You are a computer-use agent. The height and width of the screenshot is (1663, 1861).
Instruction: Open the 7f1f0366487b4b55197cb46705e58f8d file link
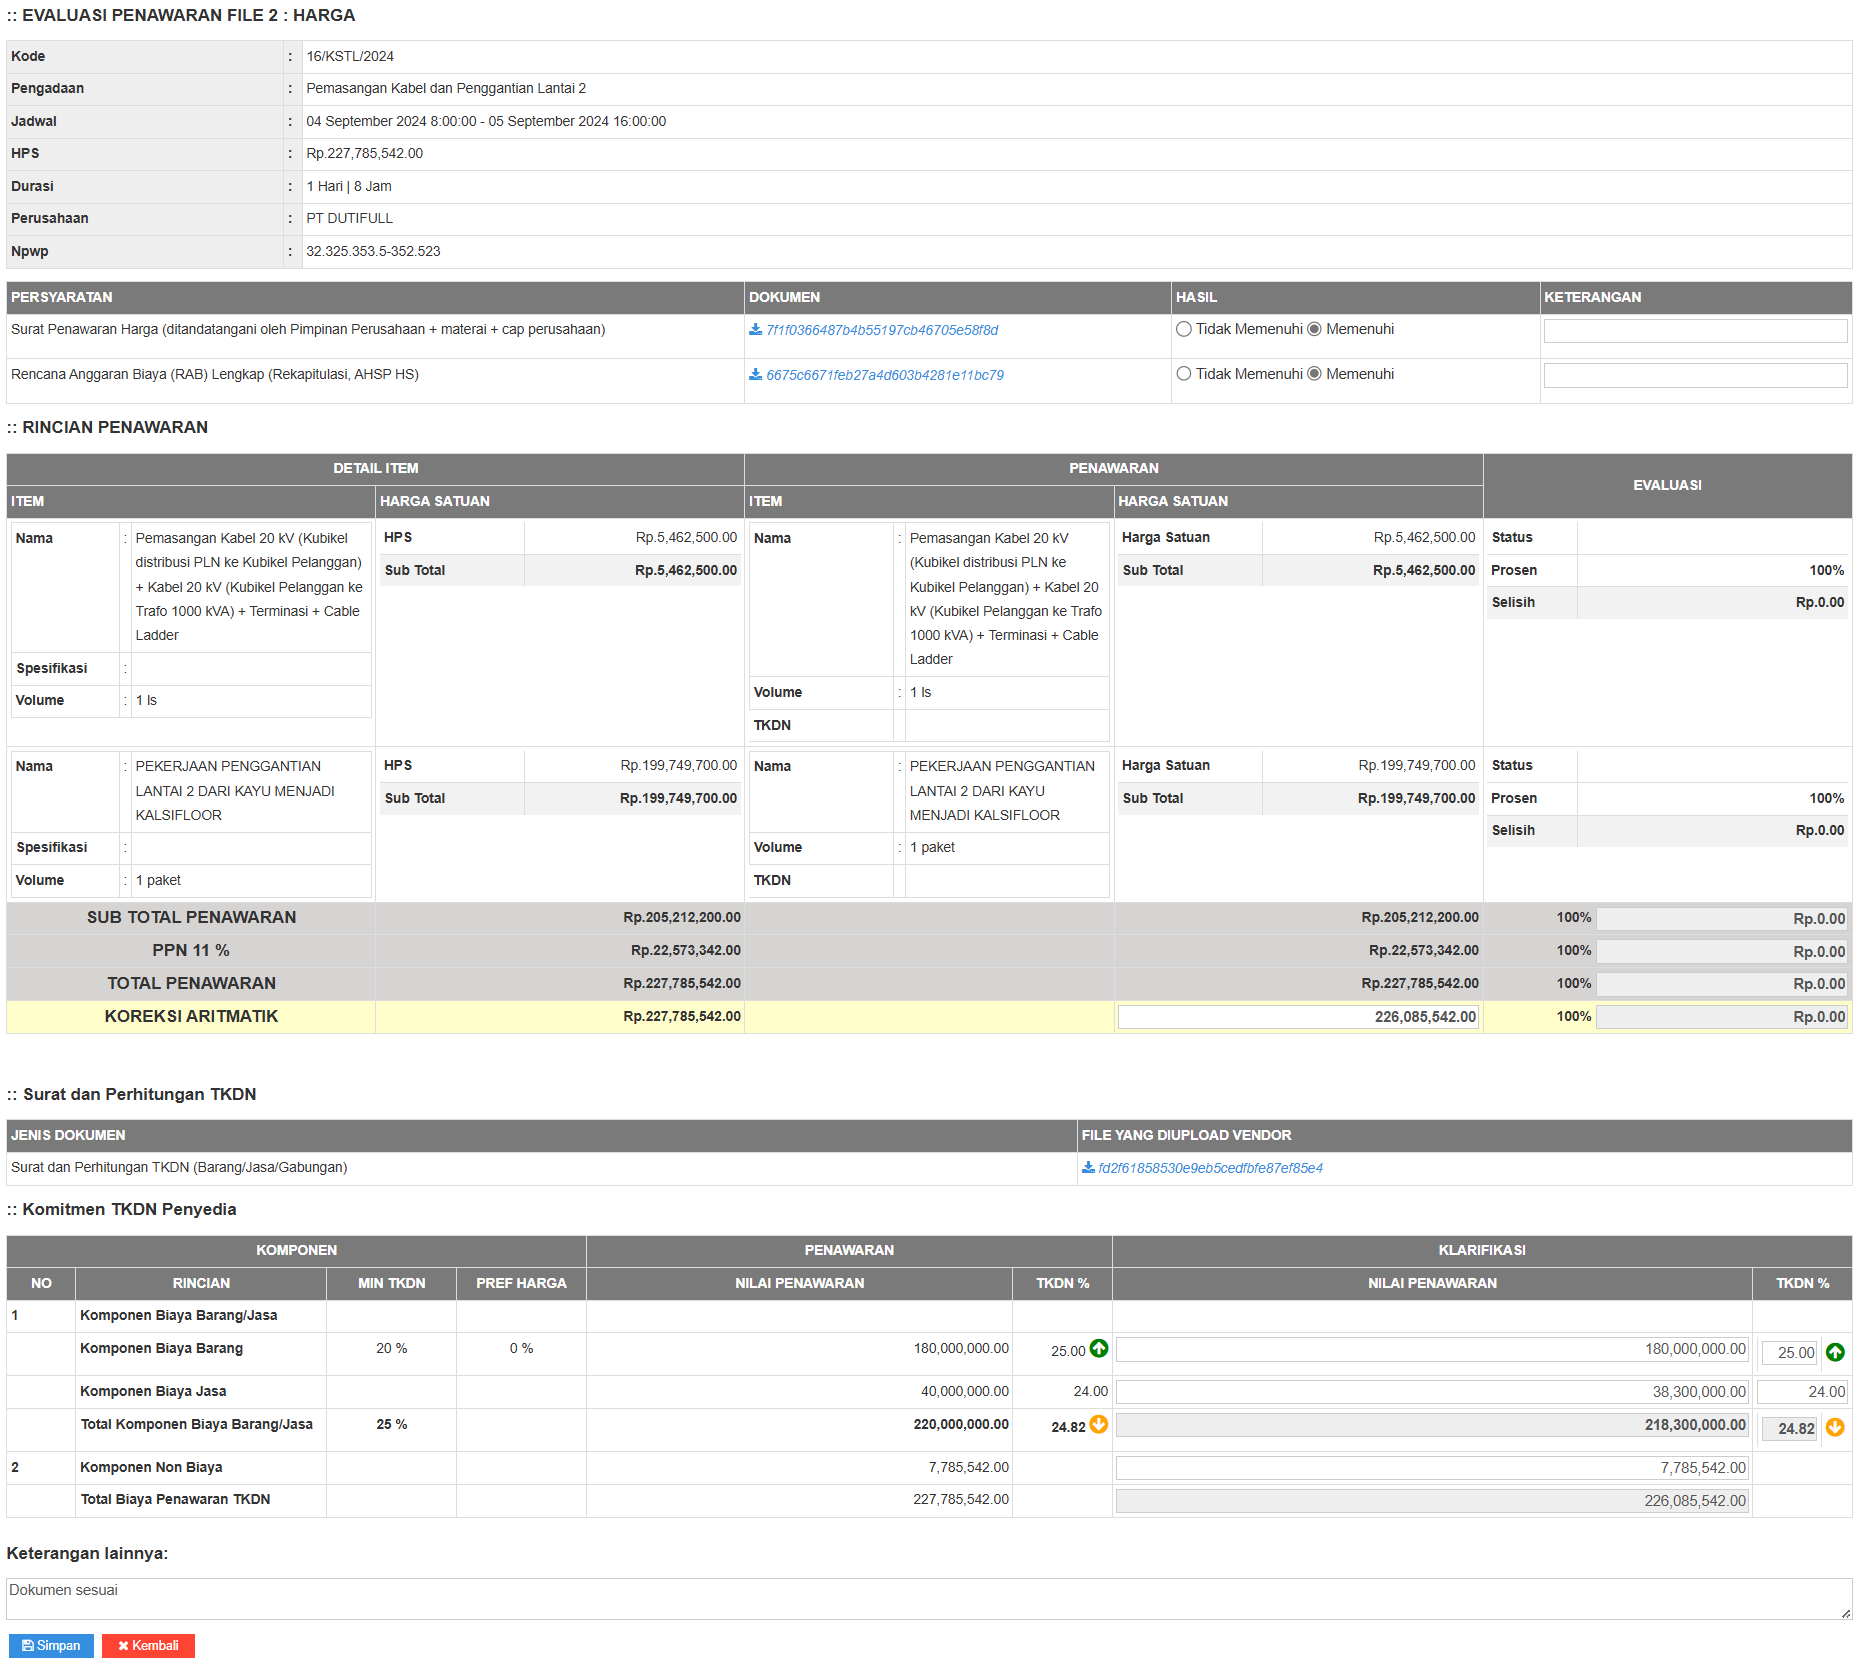pyautogui.click(x=882, y=330)
